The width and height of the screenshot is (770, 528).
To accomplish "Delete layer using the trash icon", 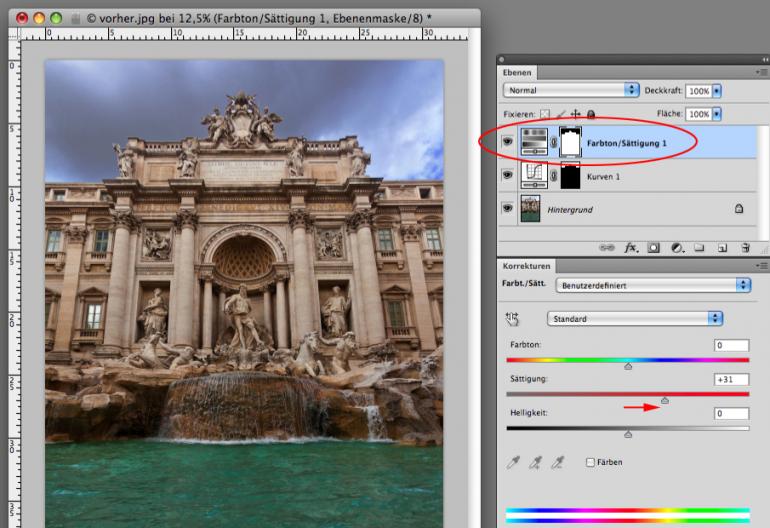I will pyautogui.click(x=744, y=246).
